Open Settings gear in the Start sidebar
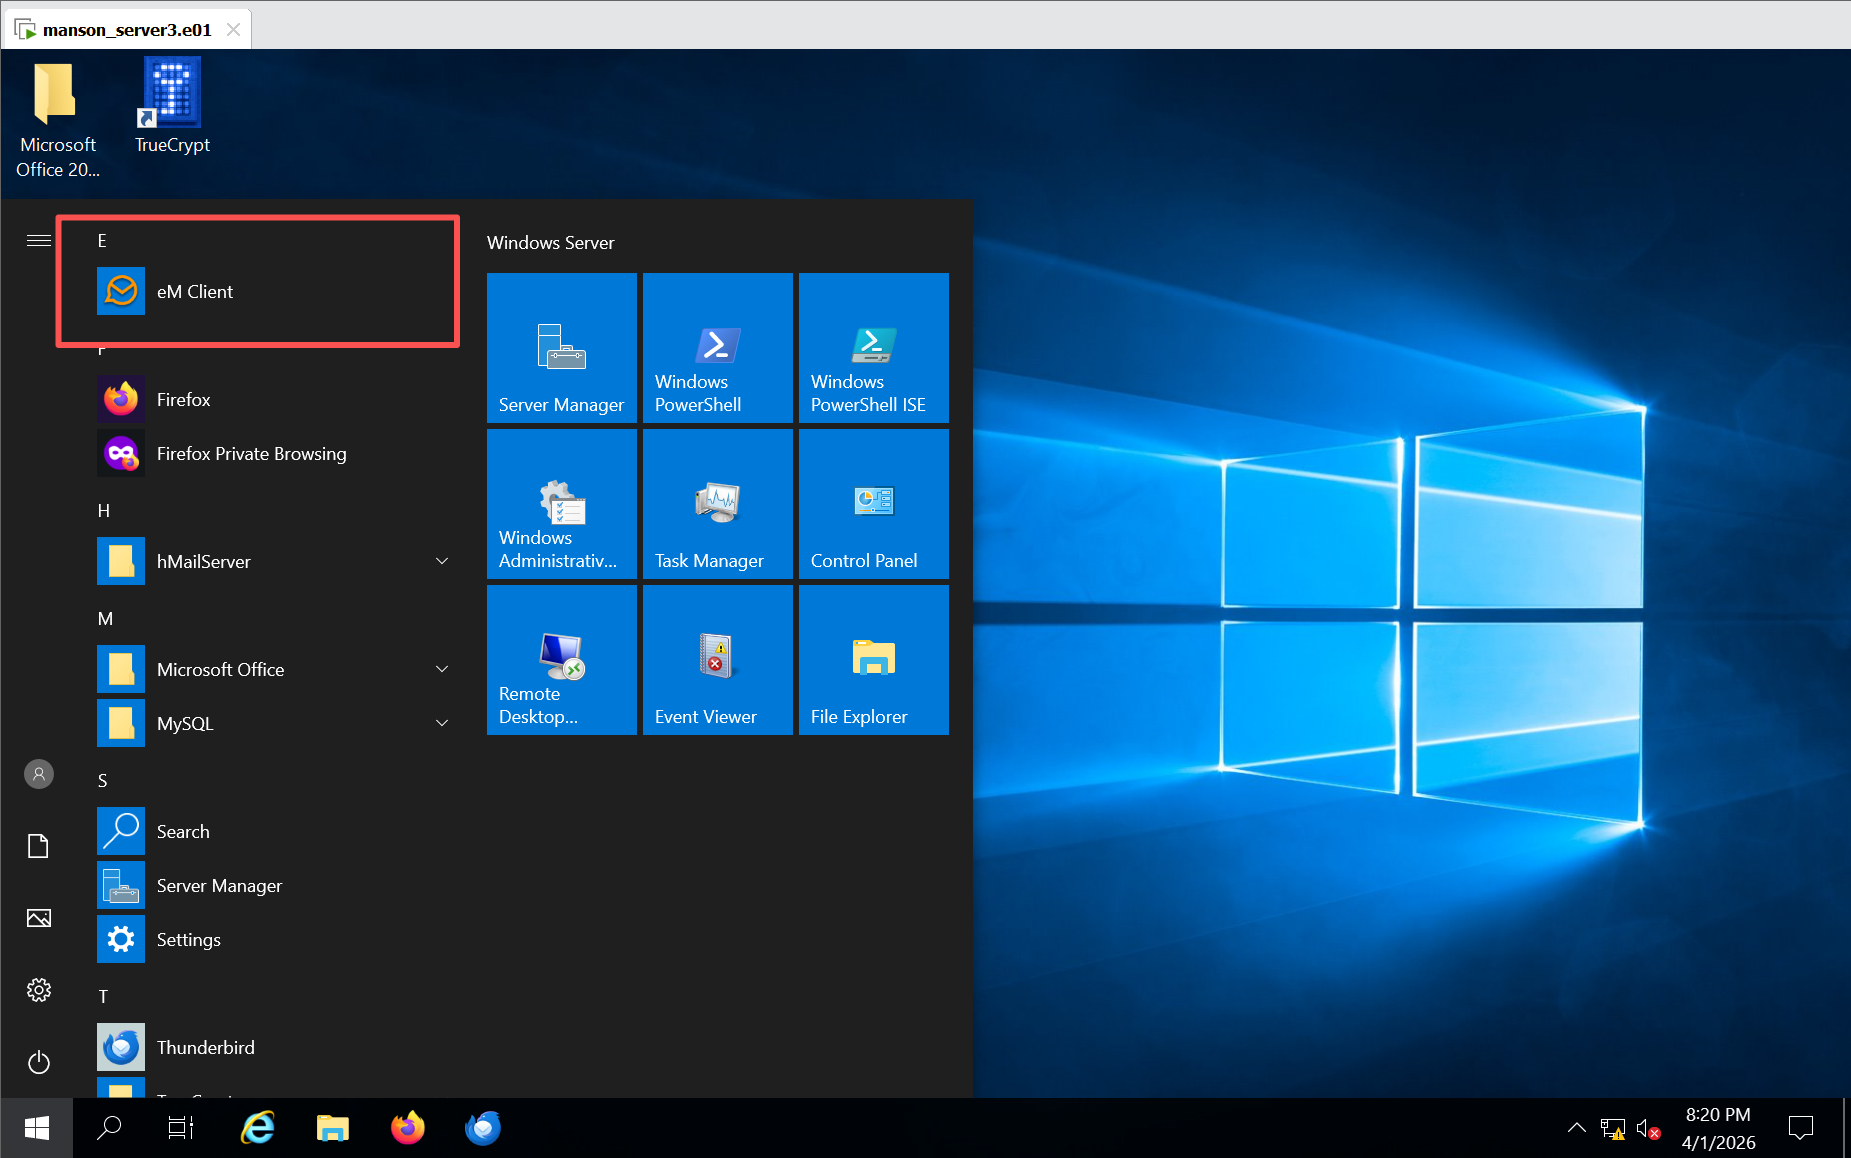This screenshot has width=1851, height=1158. click(39, 990)
